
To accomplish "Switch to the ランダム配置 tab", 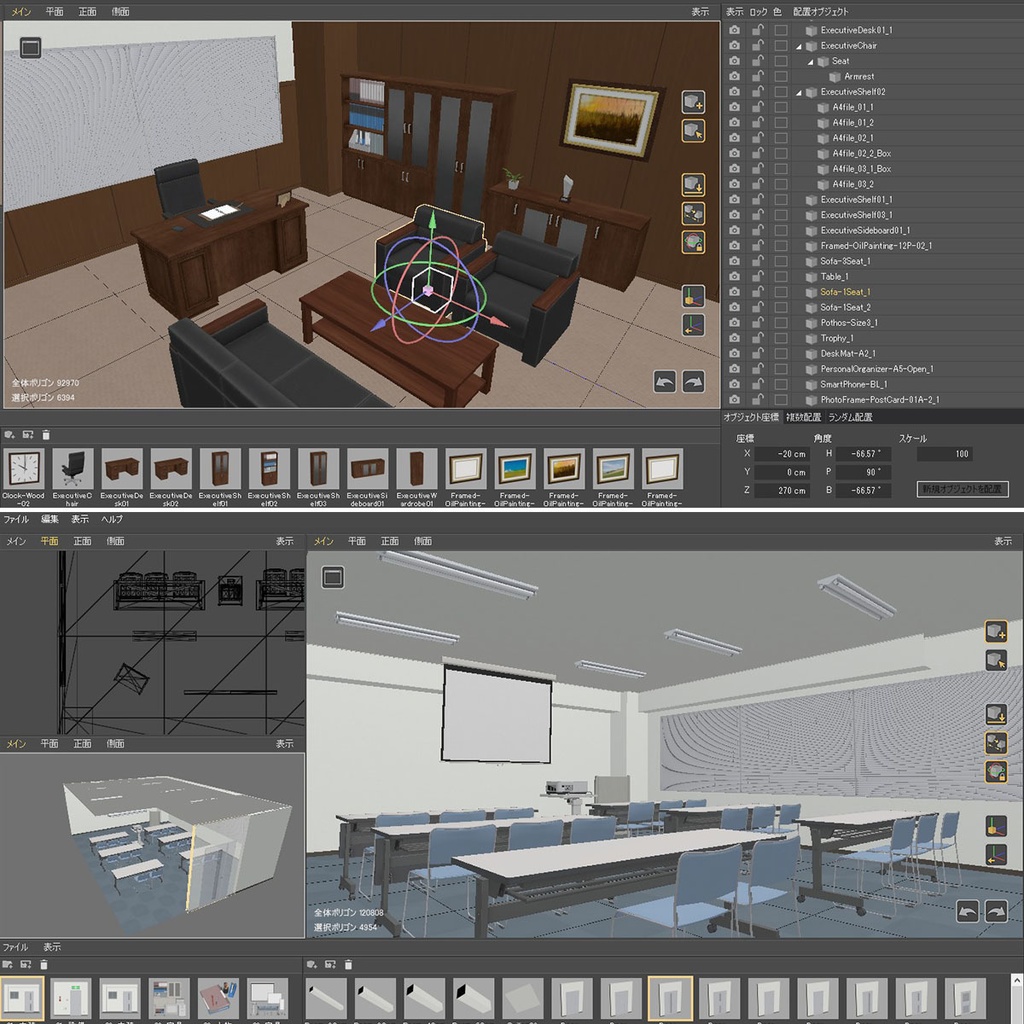I will tap(849, 418).
